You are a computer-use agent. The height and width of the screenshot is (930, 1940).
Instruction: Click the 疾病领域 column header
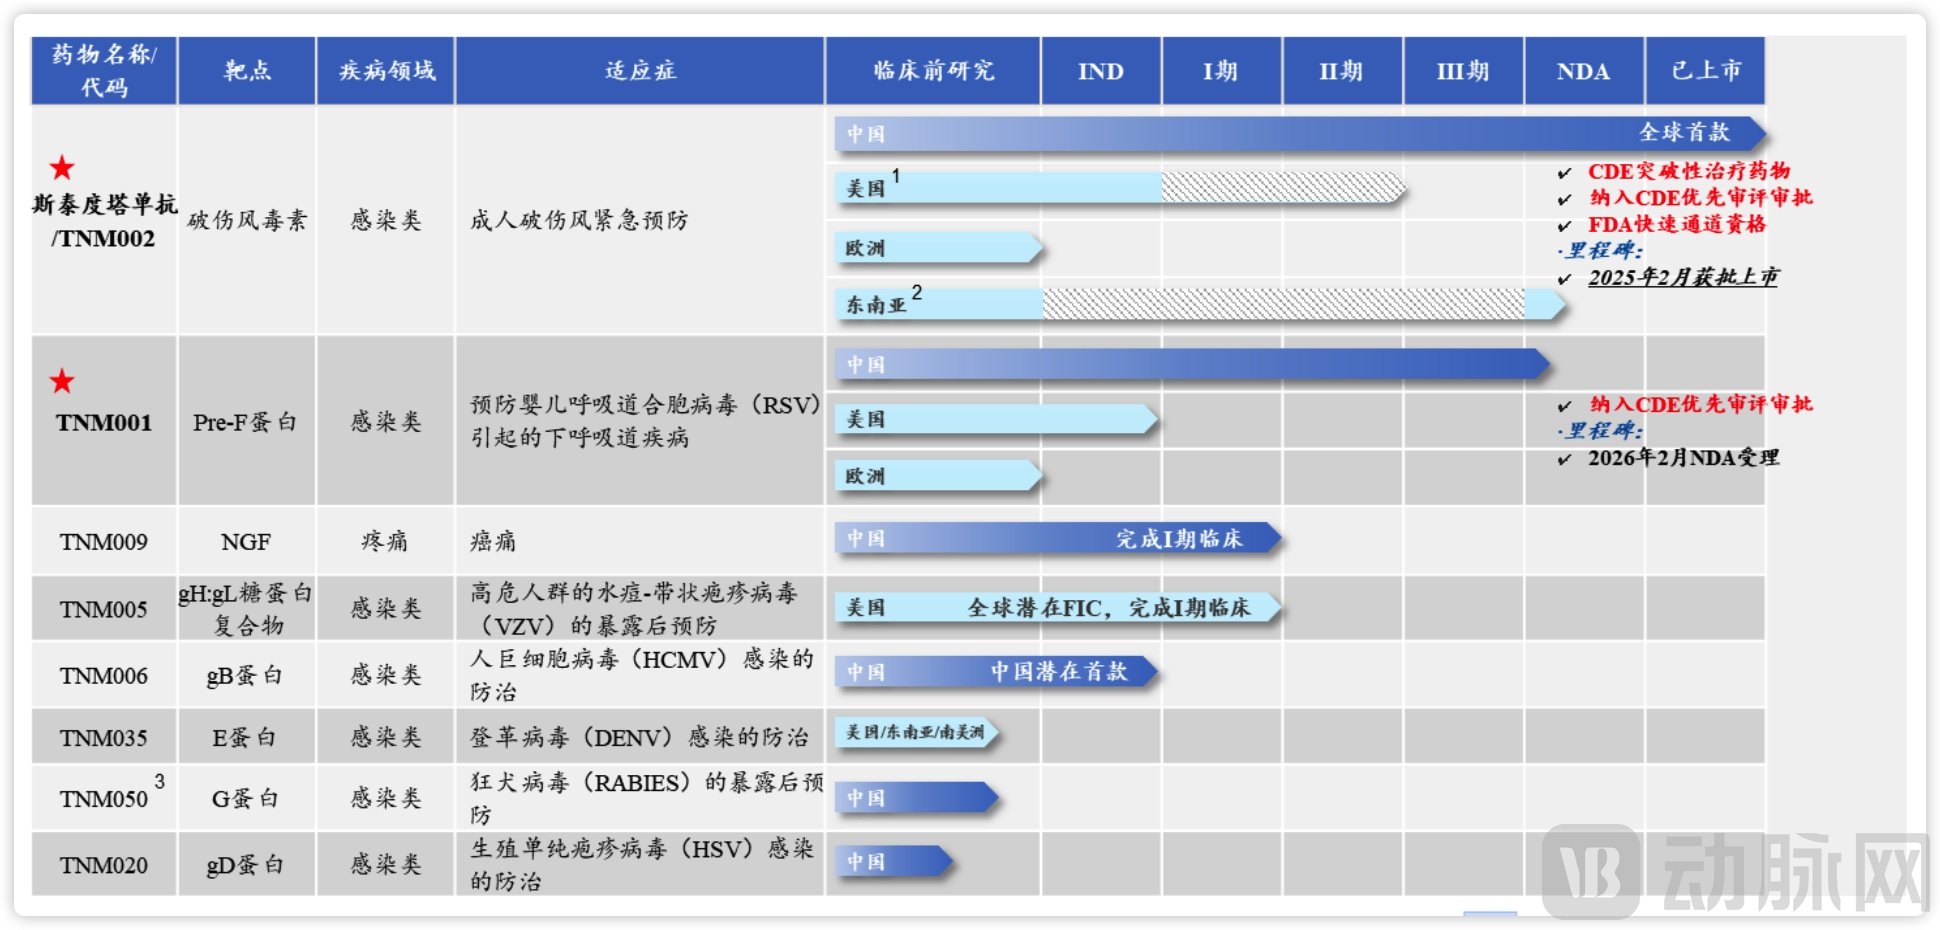[386, 71]
